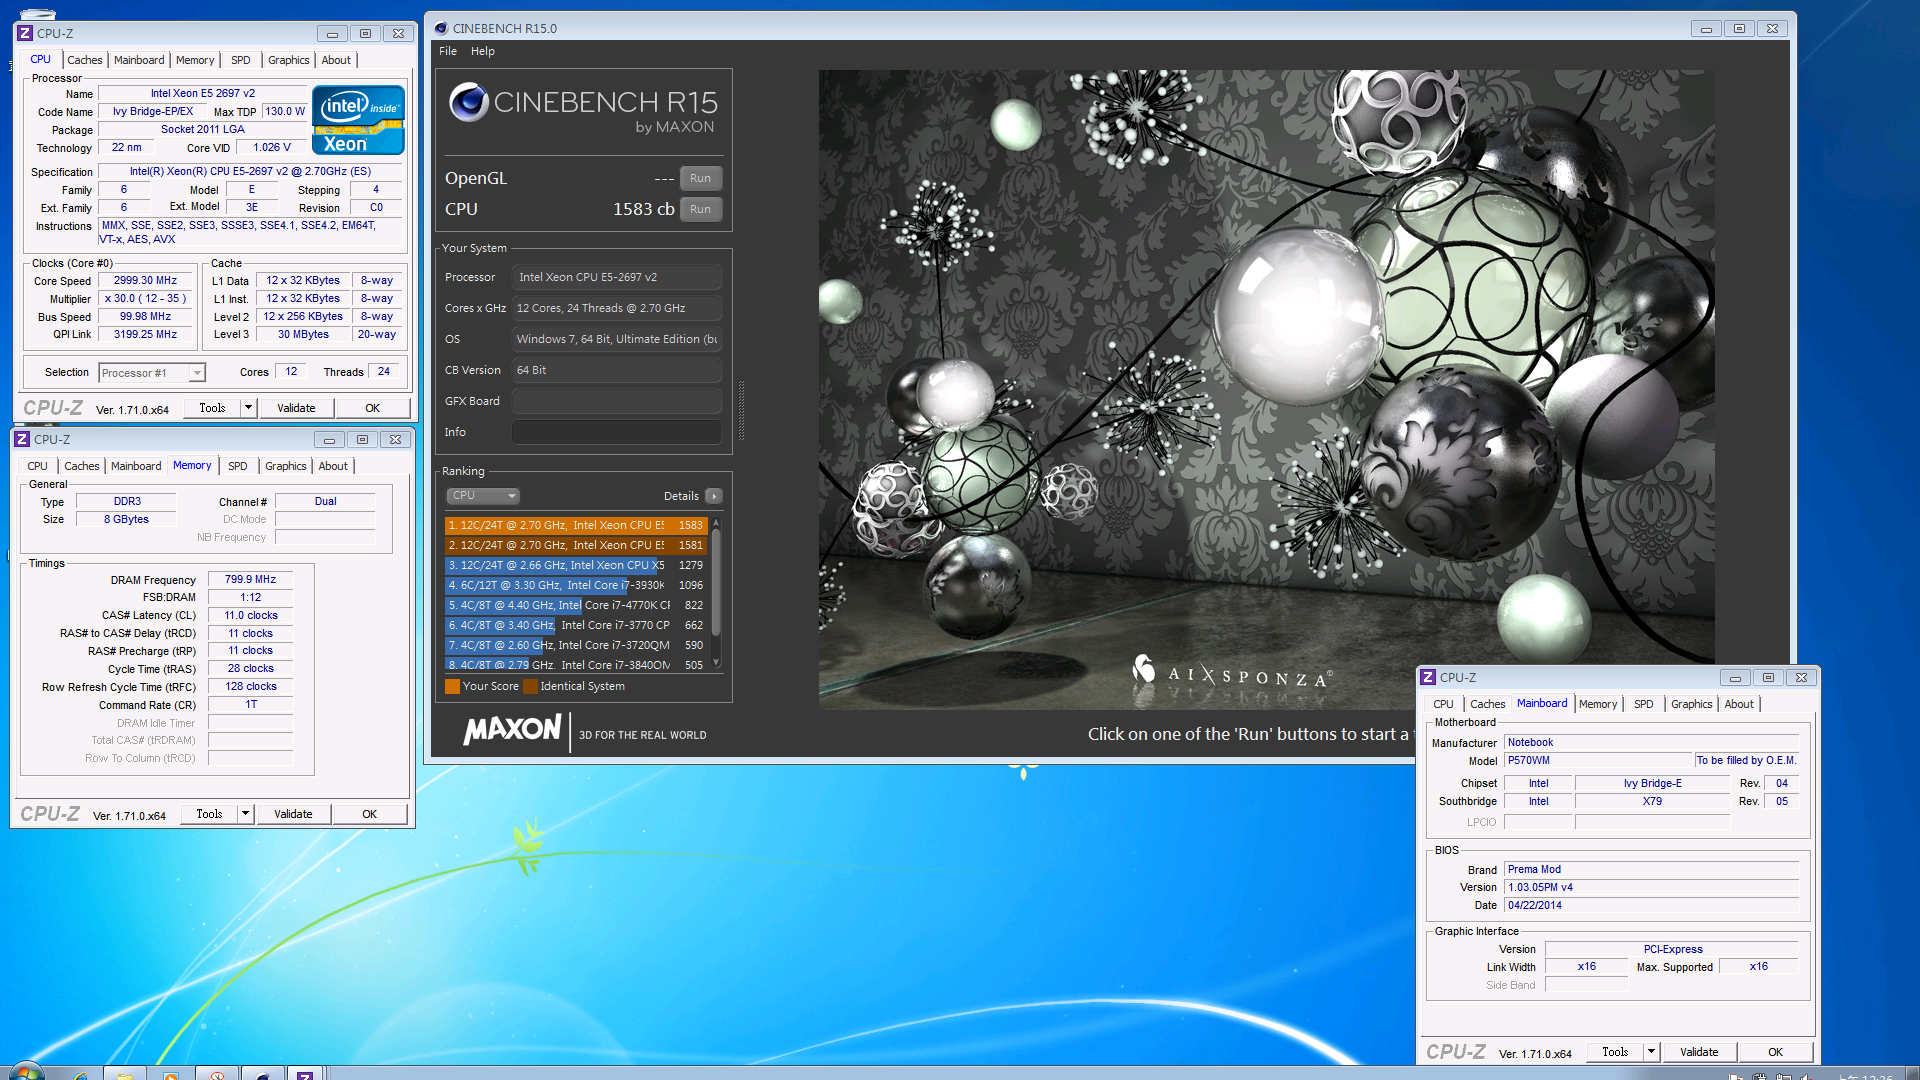
Task: Open the CPU ranking type dropdown
Action: click(483, 496)
